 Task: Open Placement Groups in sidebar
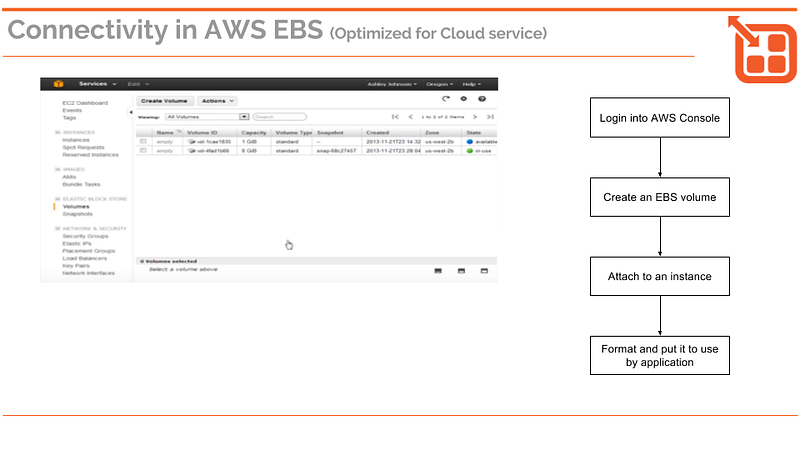(x=89, y=251)
